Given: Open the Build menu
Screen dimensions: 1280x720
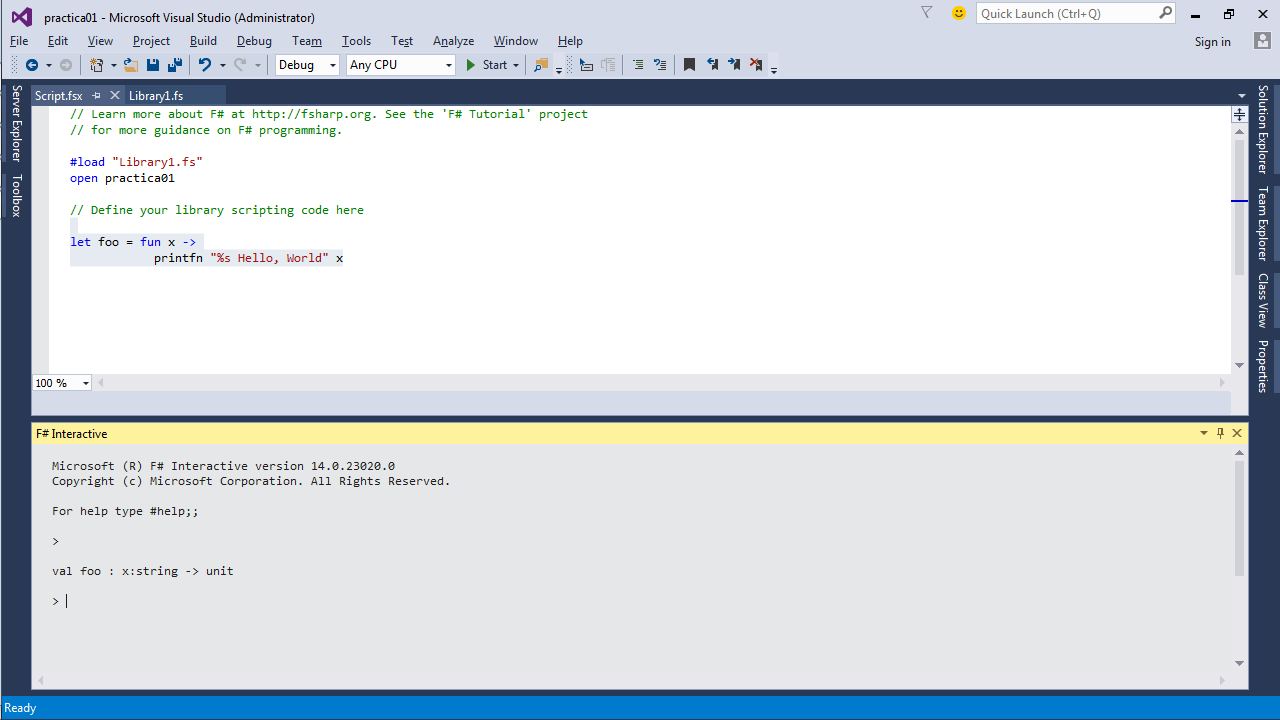Looking at the screenshot, I should tap(203, 41).
